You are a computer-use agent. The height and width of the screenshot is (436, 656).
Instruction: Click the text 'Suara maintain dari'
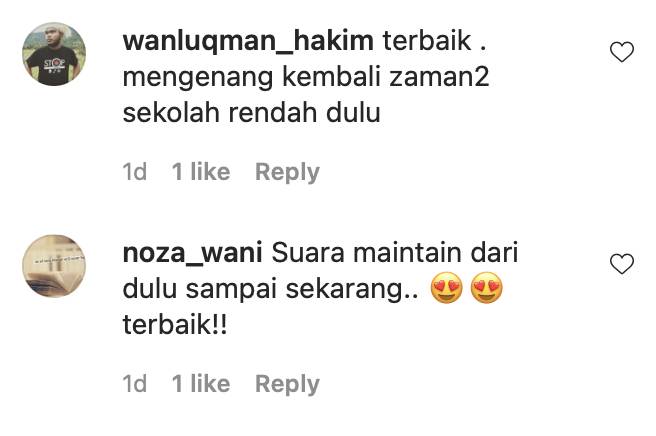pyautogui.click(x=395, y=253)
